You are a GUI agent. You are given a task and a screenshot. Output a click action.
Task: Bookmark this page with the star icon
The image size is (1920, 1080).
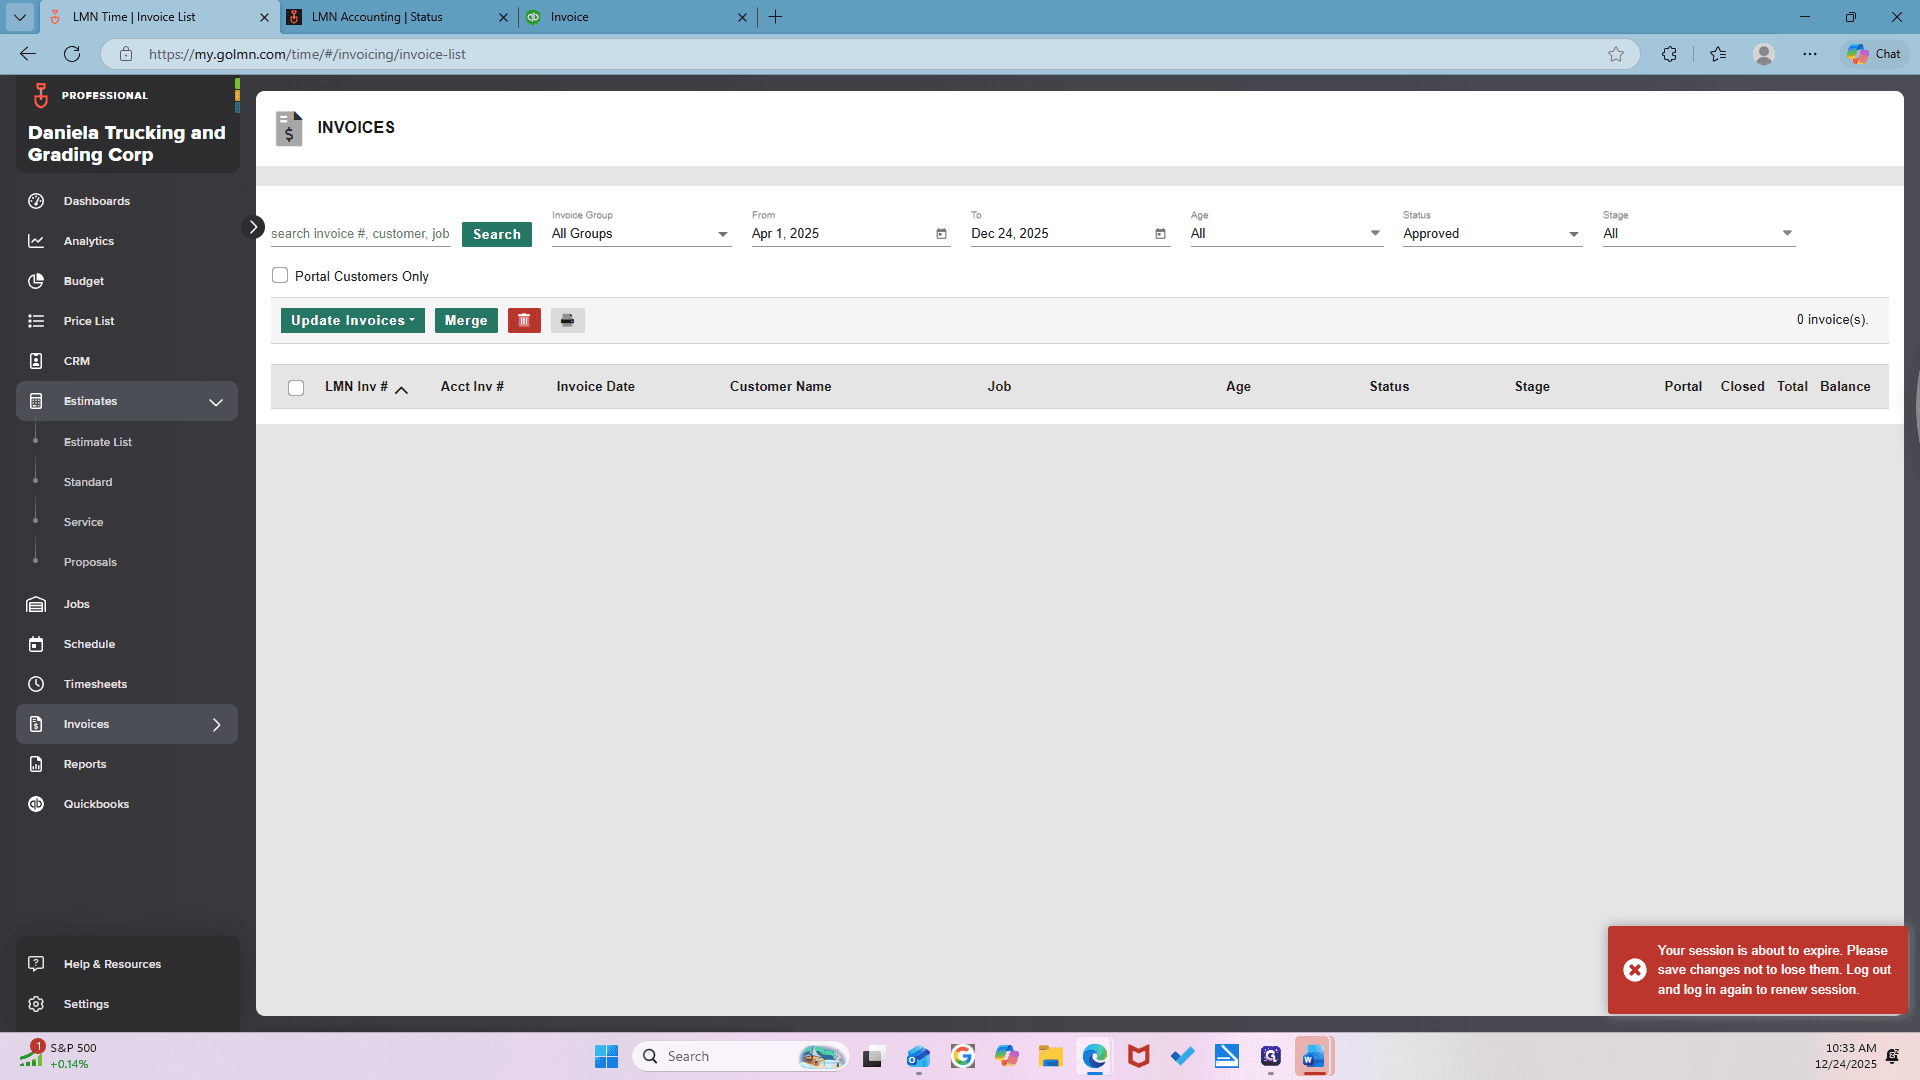[1616, 54]
